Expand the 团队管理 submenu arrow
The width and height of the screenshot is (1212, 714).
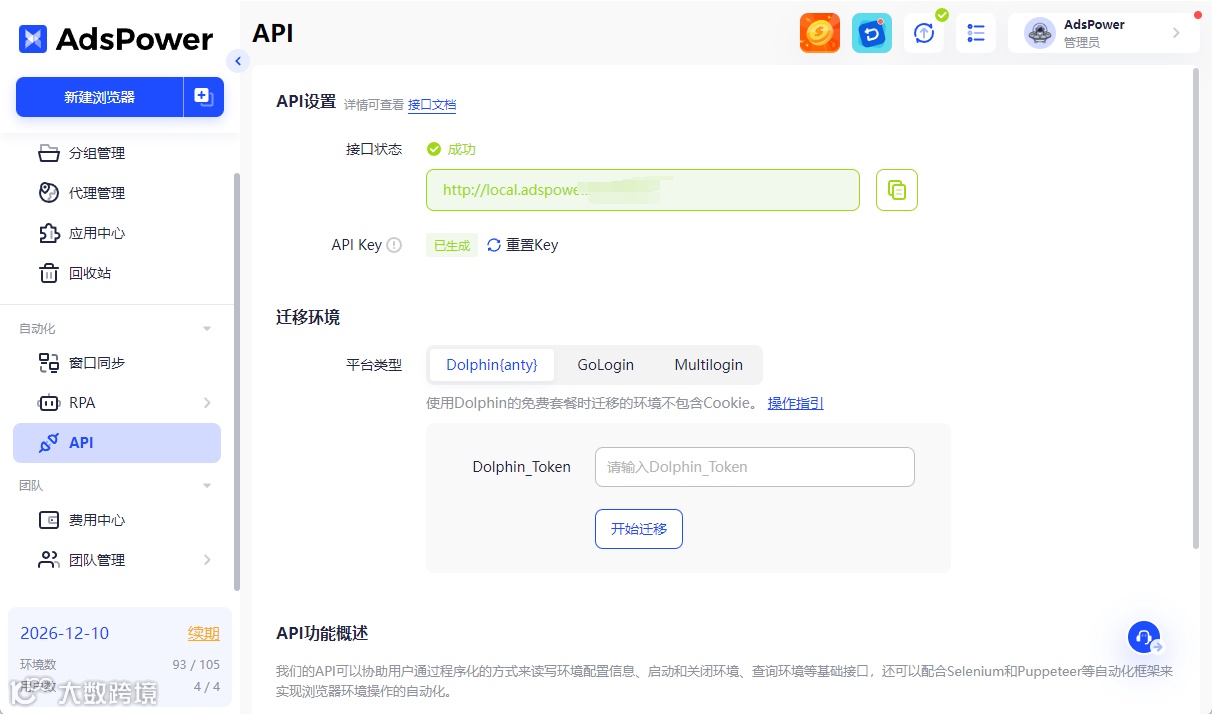tap(207, 560)
